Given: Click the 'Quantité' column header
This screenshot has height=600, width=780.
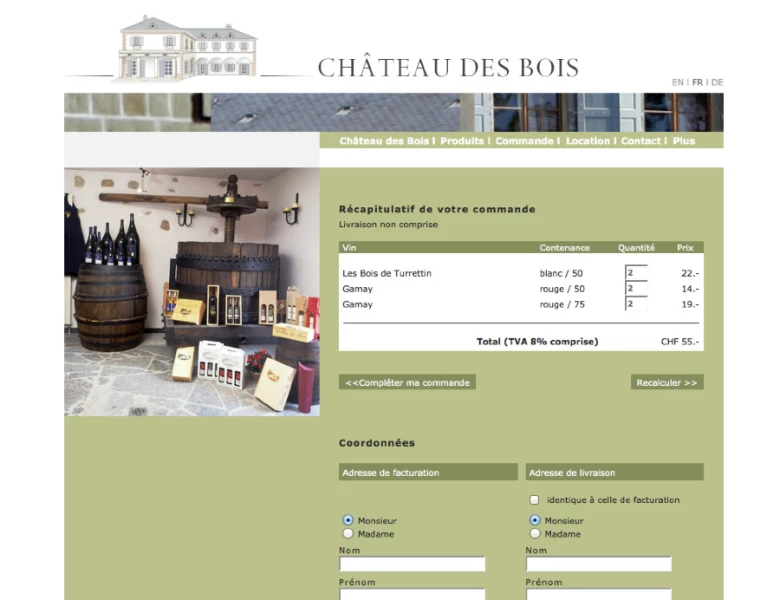Looking at the screenshot, I should click(636, 247).
